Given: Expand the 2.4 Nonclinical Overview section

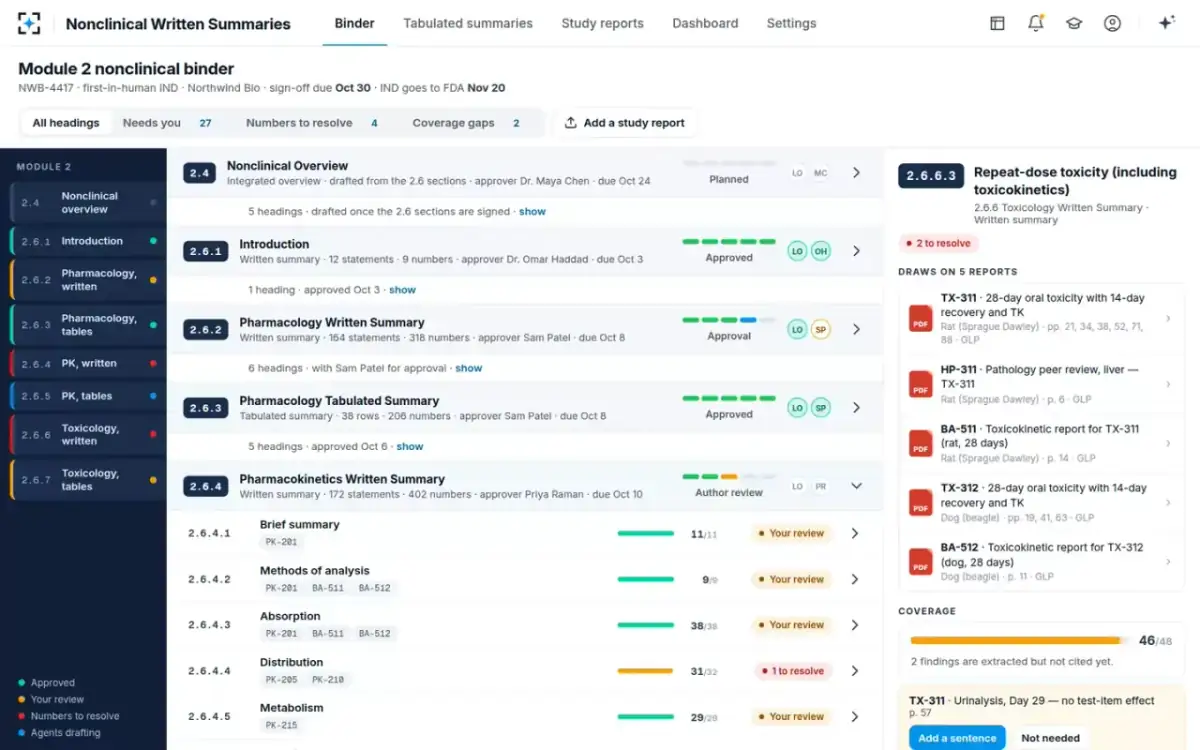Looking at the screenshot, I should click(x=856, y=173).
